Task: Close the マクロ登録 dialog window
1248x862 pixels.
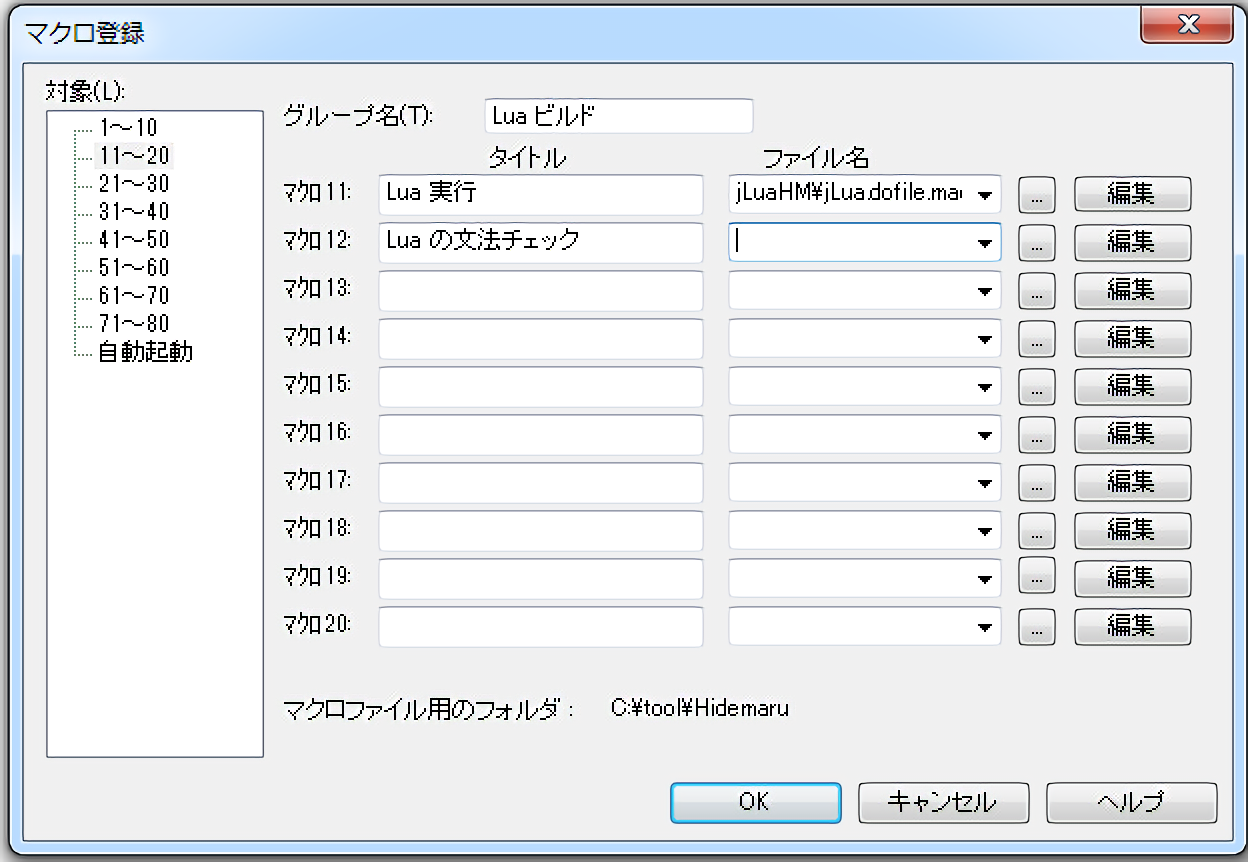Action: pyautogui.click(x=1187, y=26)
